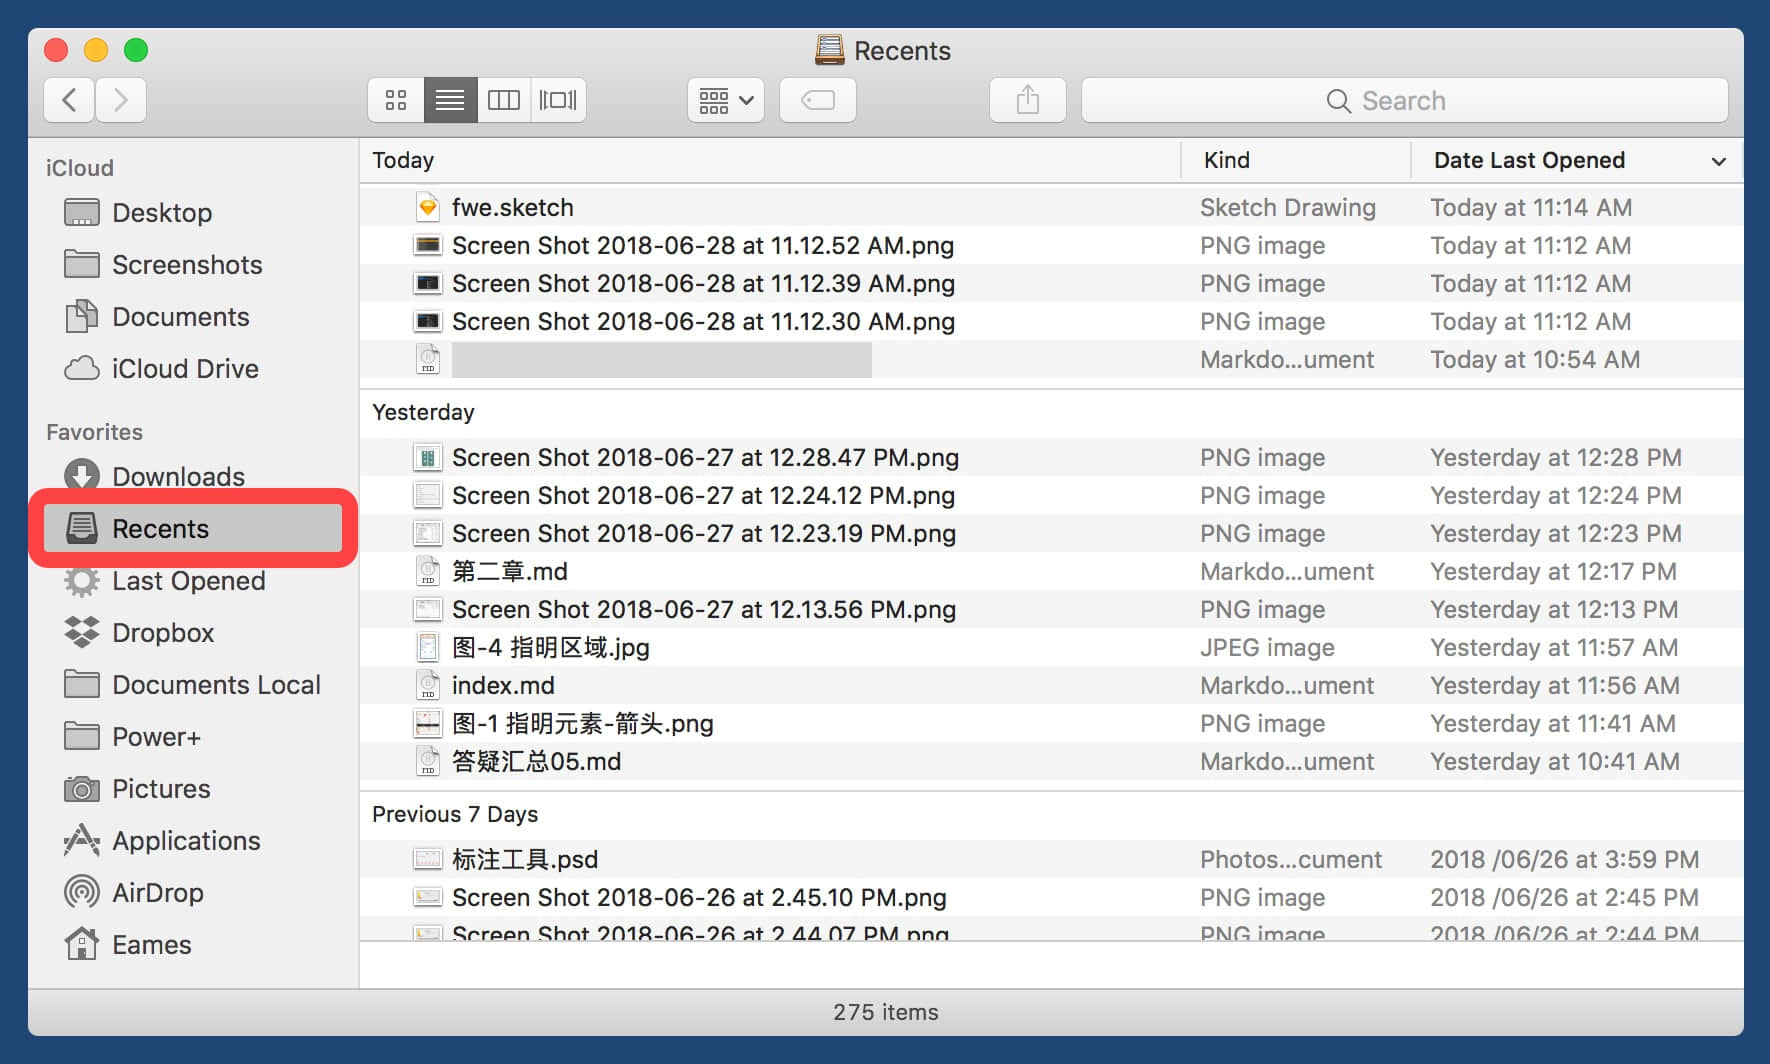Viewport: 1770px width, 1064px height.
Task: Select iCloud Drive in the sidebar
Action: coord(185,368)
